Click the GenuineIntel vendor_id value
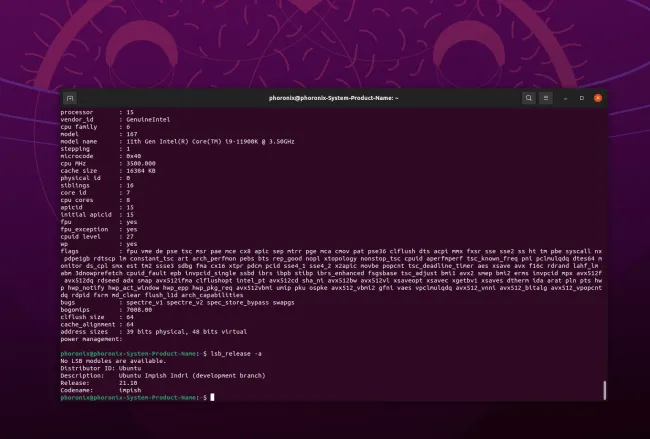650x439 pixels. click(x=145, y=120)
